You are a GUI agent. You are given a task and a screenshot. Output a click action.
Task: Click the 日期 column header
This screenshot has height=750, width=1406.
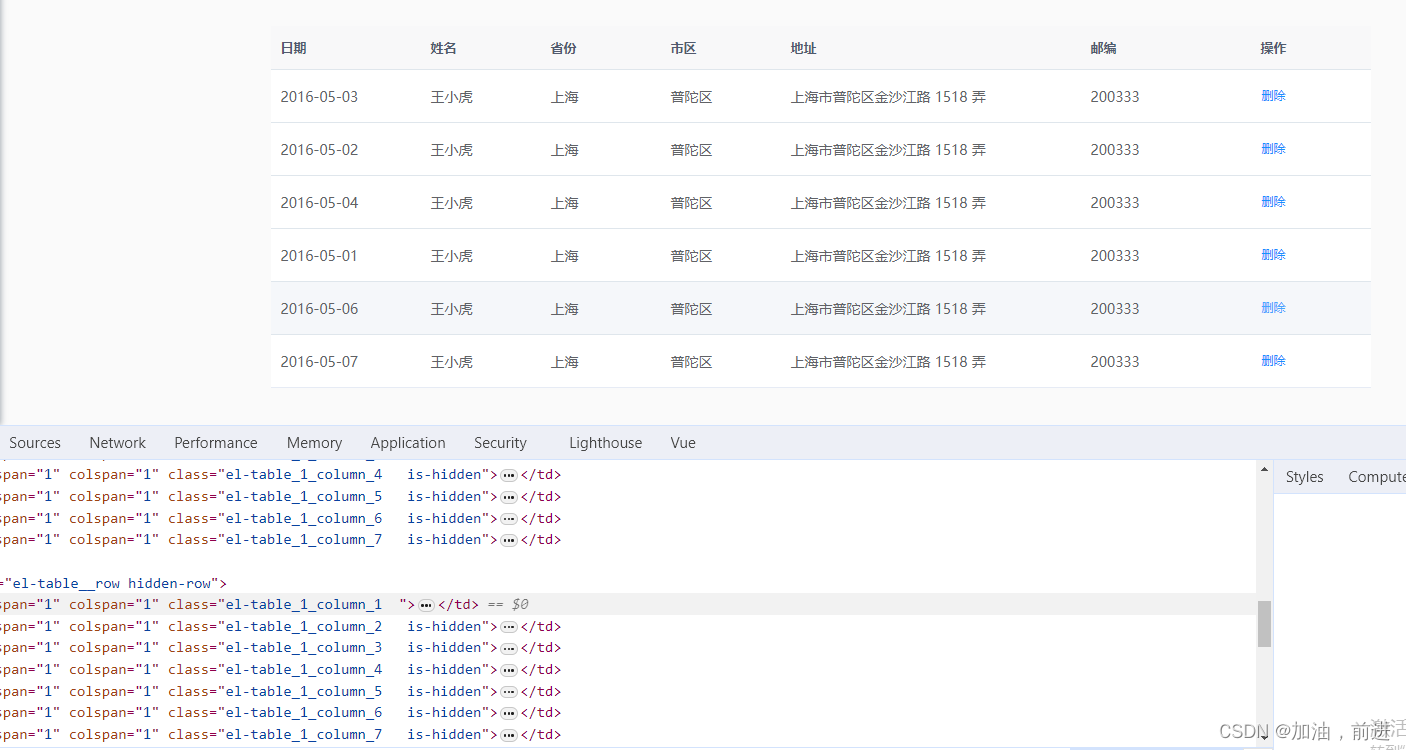[x=293, y=48]
